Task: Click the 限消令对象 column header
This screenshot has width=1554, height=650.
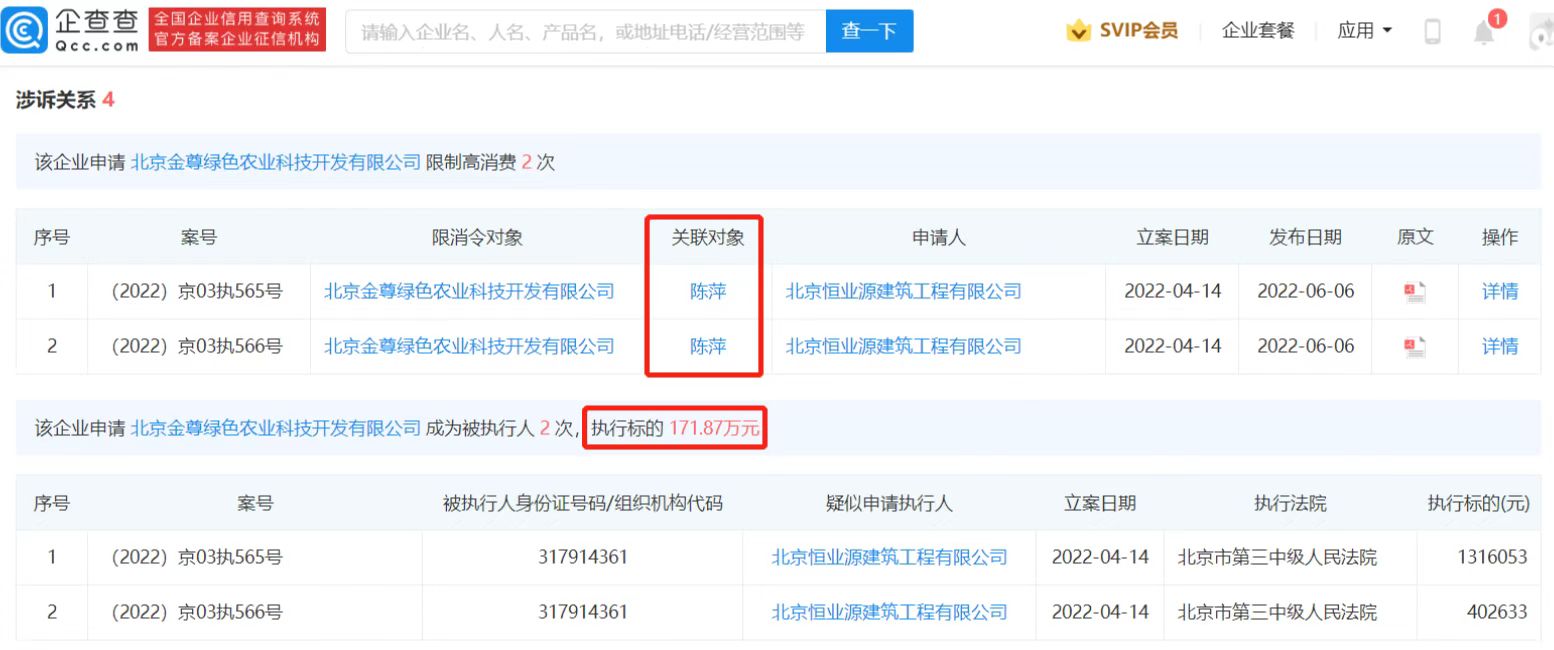Action: pos(477,237)
